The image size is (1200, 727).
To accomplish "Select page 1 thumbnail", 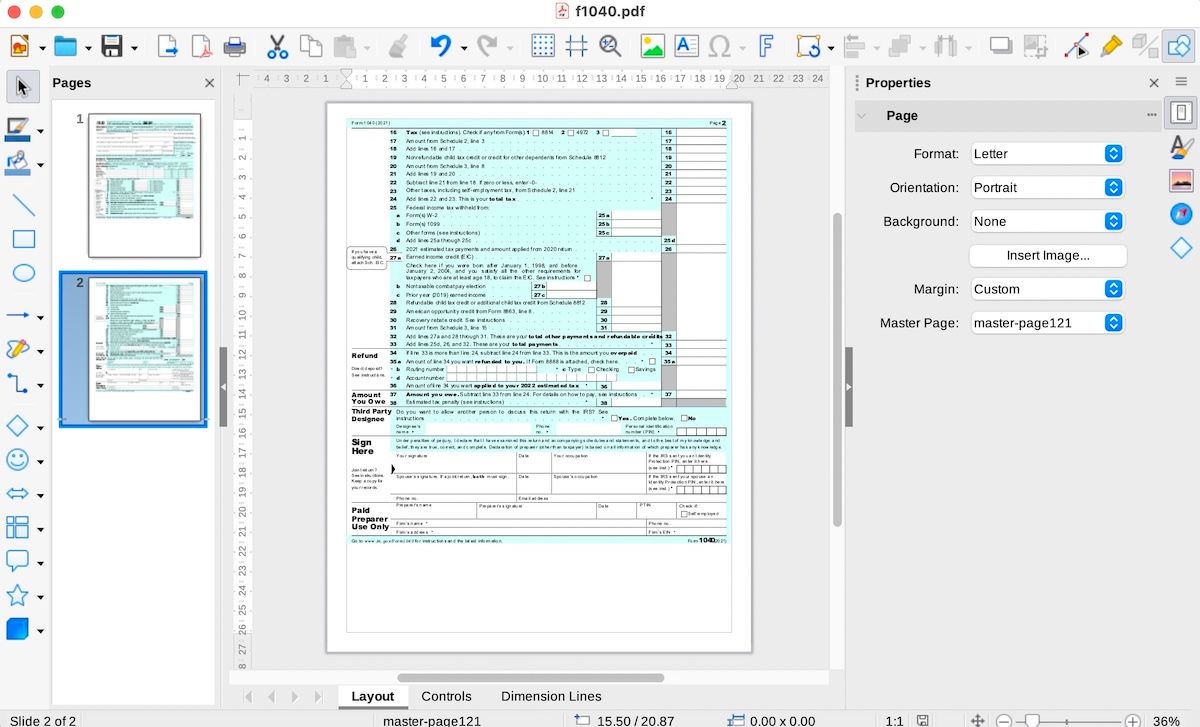I will pos(144,185).
